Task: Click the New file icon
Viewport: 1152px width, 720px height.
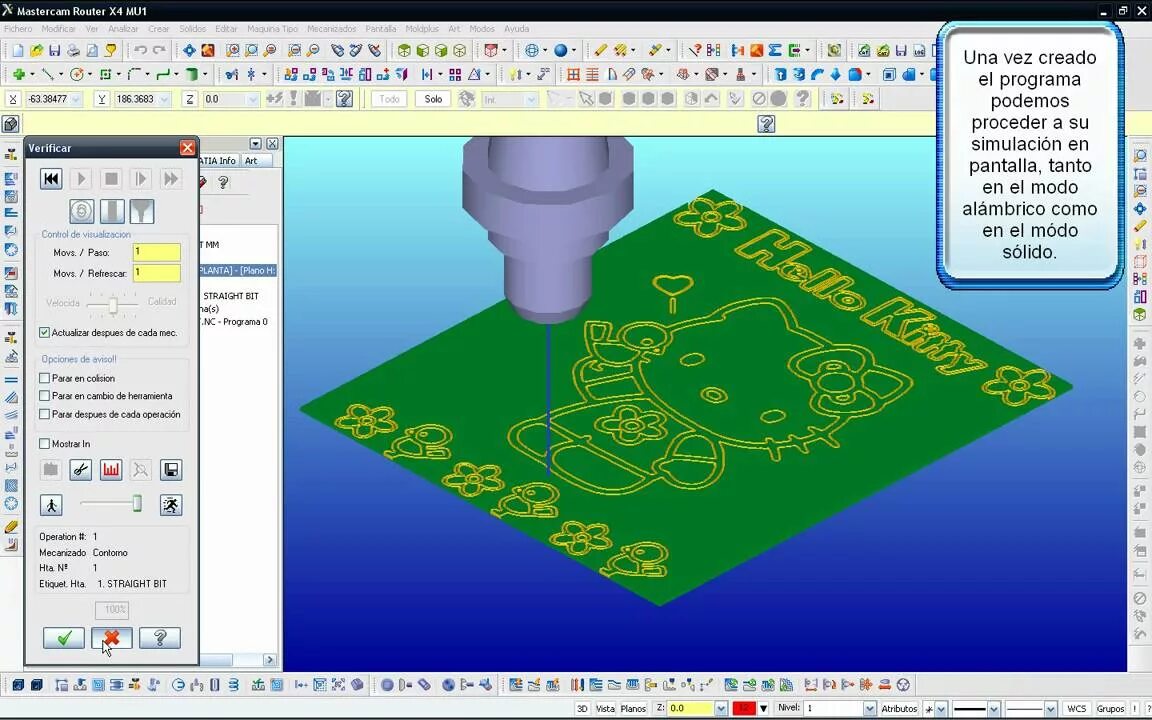Action: tap(18, 51)
